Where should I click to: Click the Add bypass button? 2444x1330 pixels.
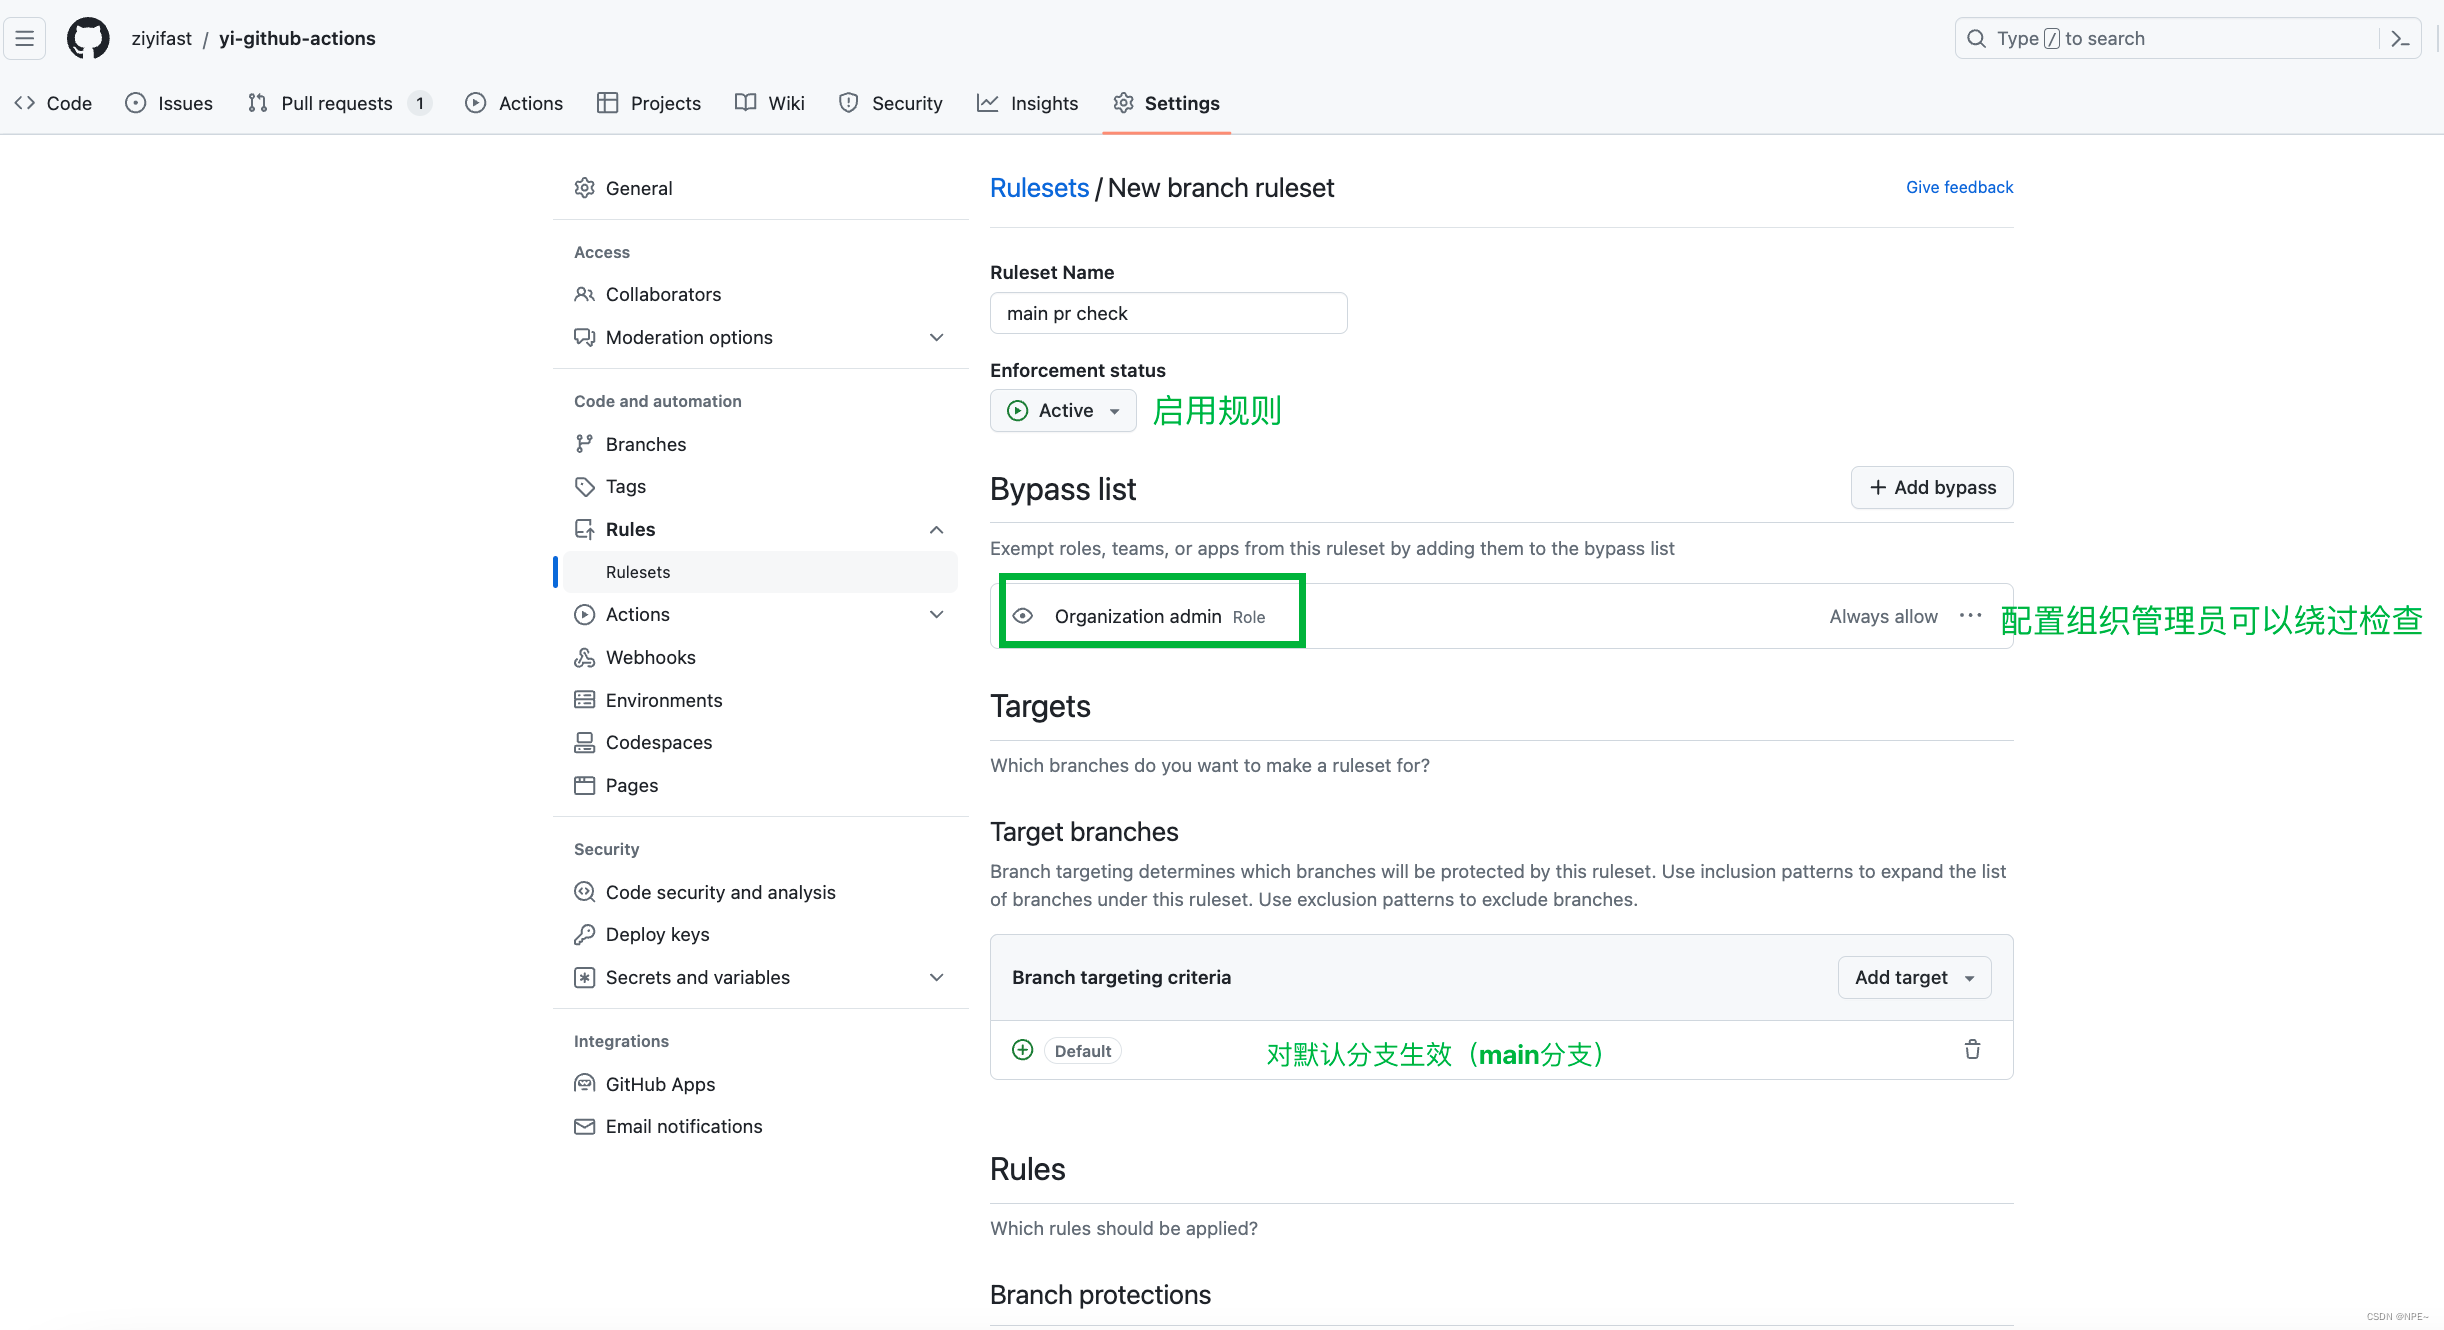point(1932,488)
